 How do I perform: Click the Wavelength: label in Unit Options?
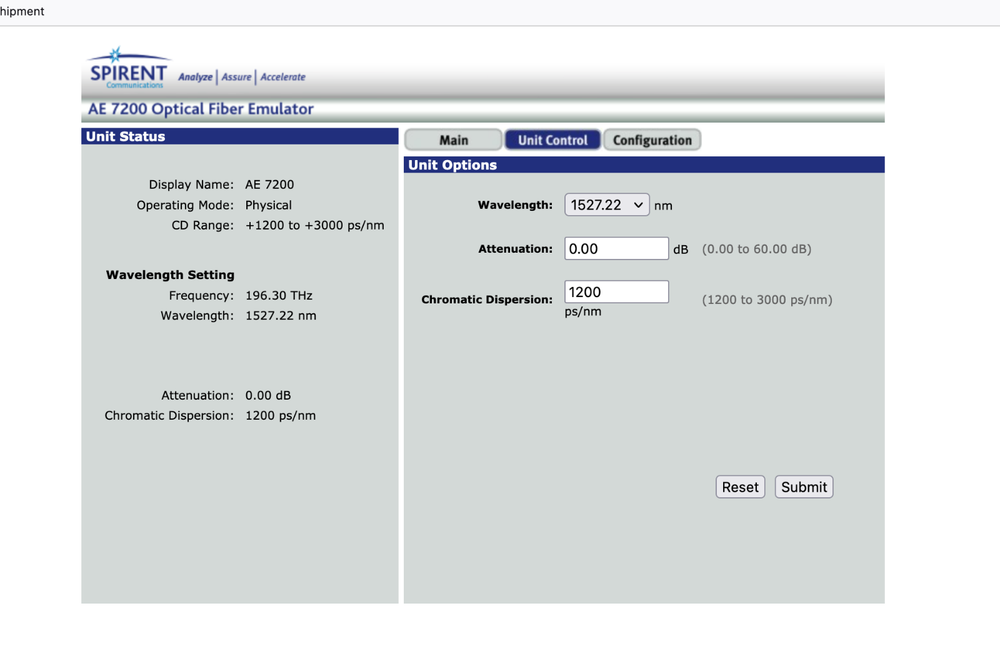[x=515, y=205]
